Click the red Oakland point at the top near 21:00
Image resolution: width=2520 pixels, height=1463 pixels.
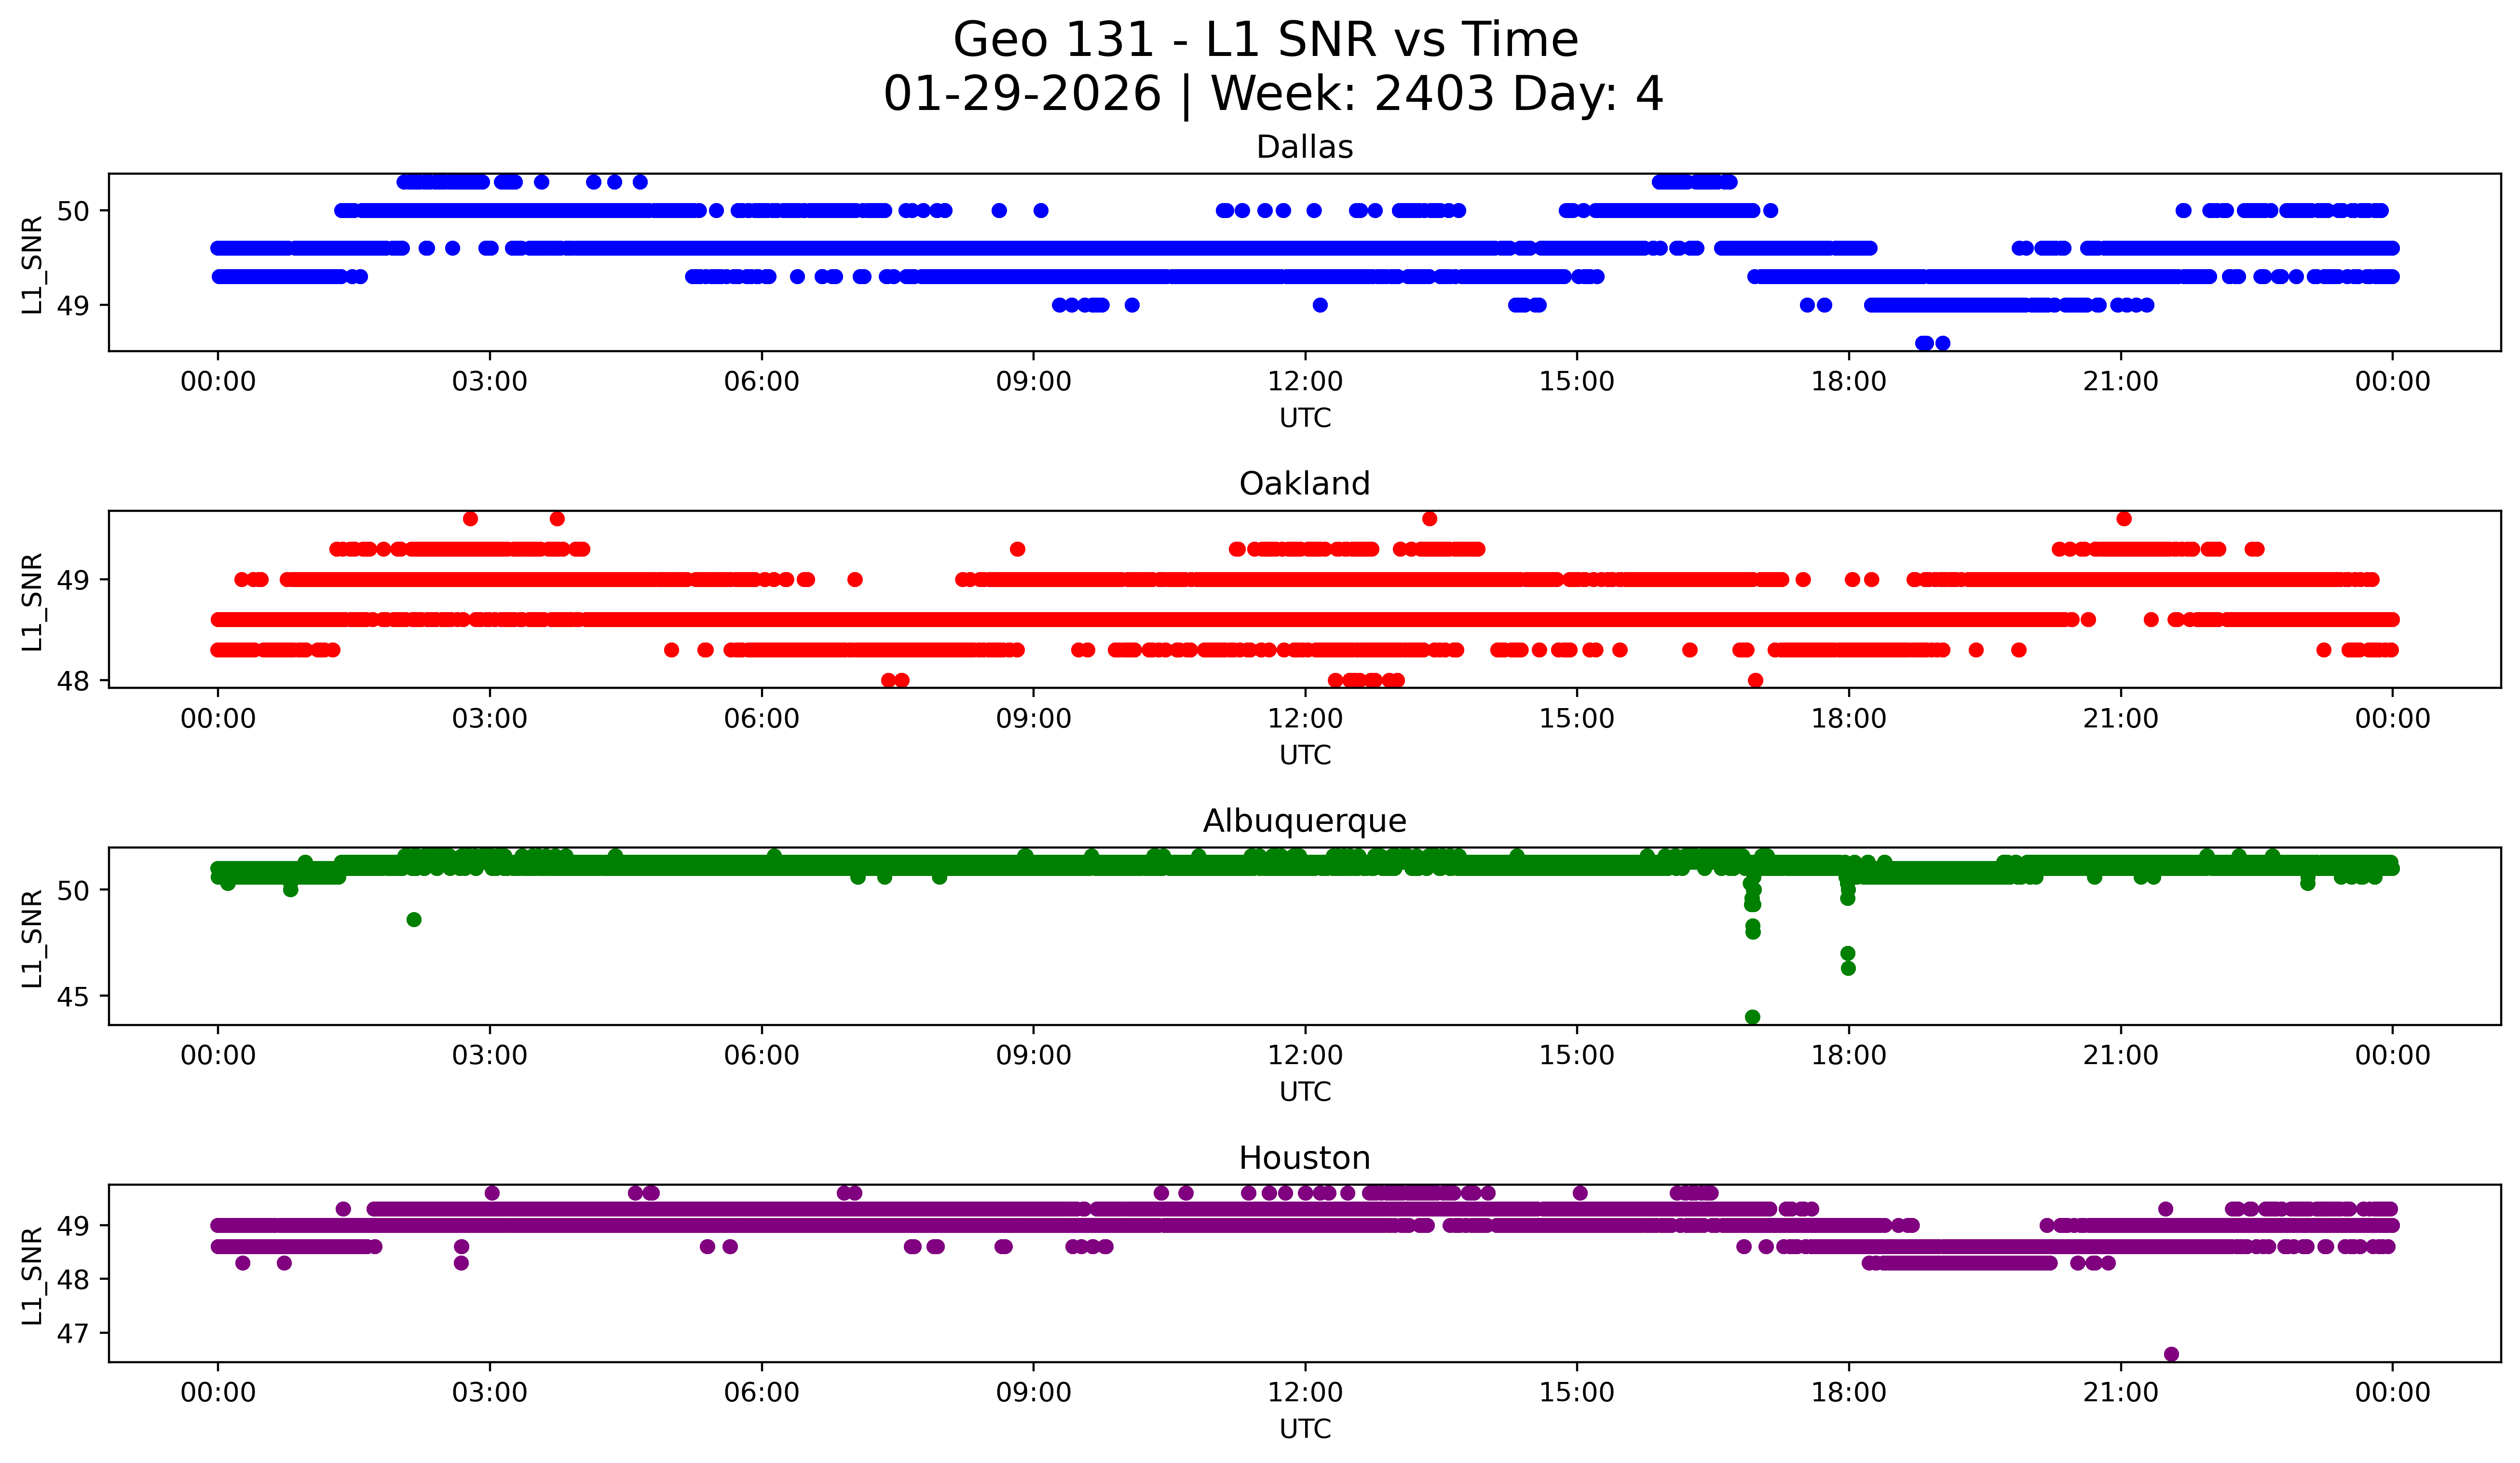2124,519
